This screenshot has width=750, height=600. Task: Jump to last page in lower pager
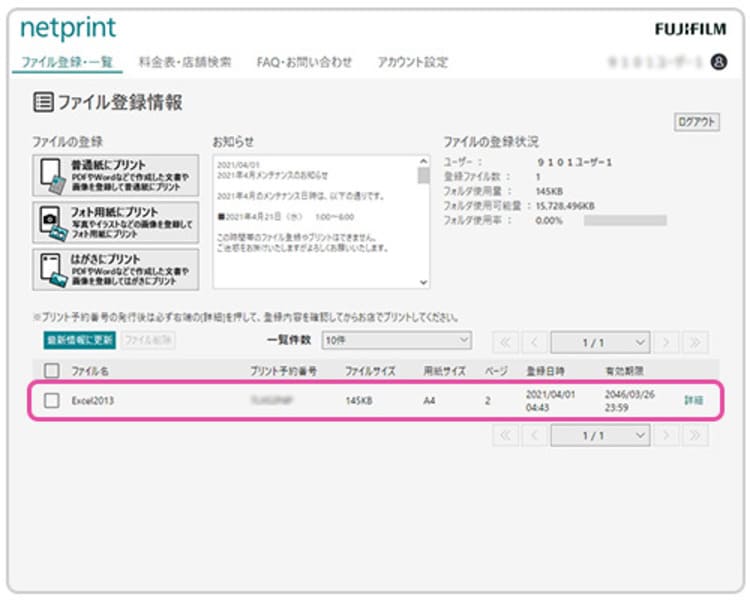click(x=695, y=435)
